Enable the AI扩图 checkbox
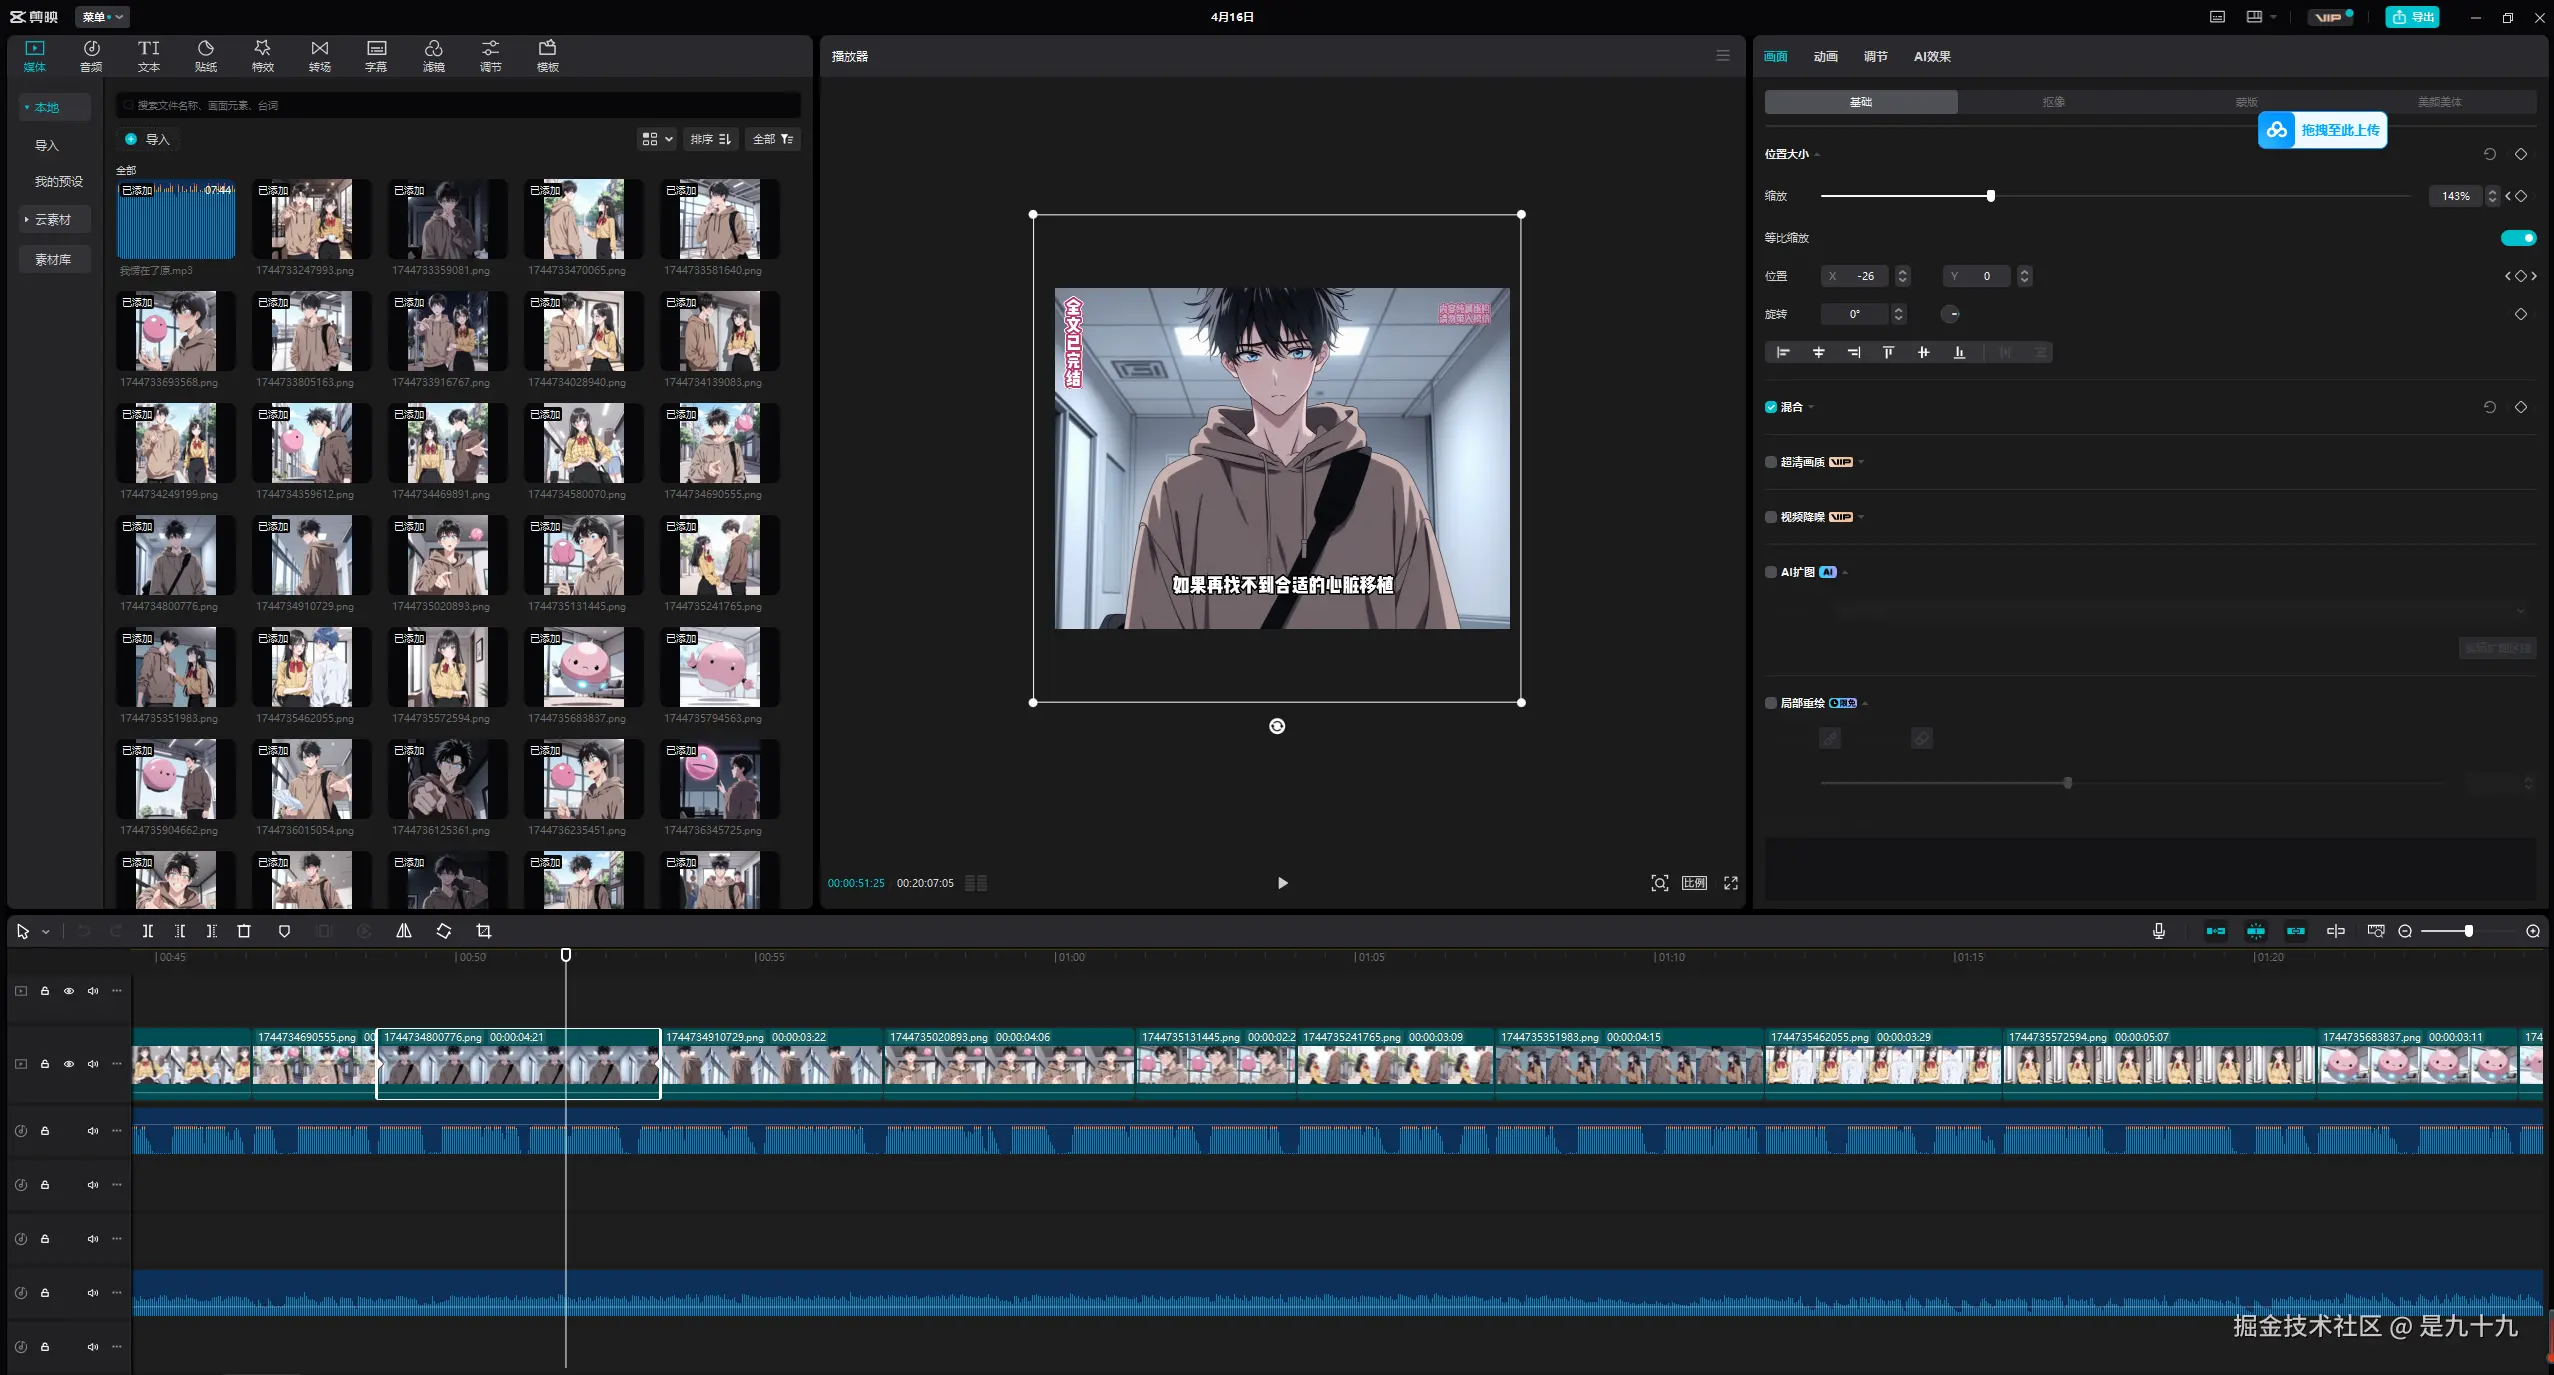 click(x=1771, y=572)
